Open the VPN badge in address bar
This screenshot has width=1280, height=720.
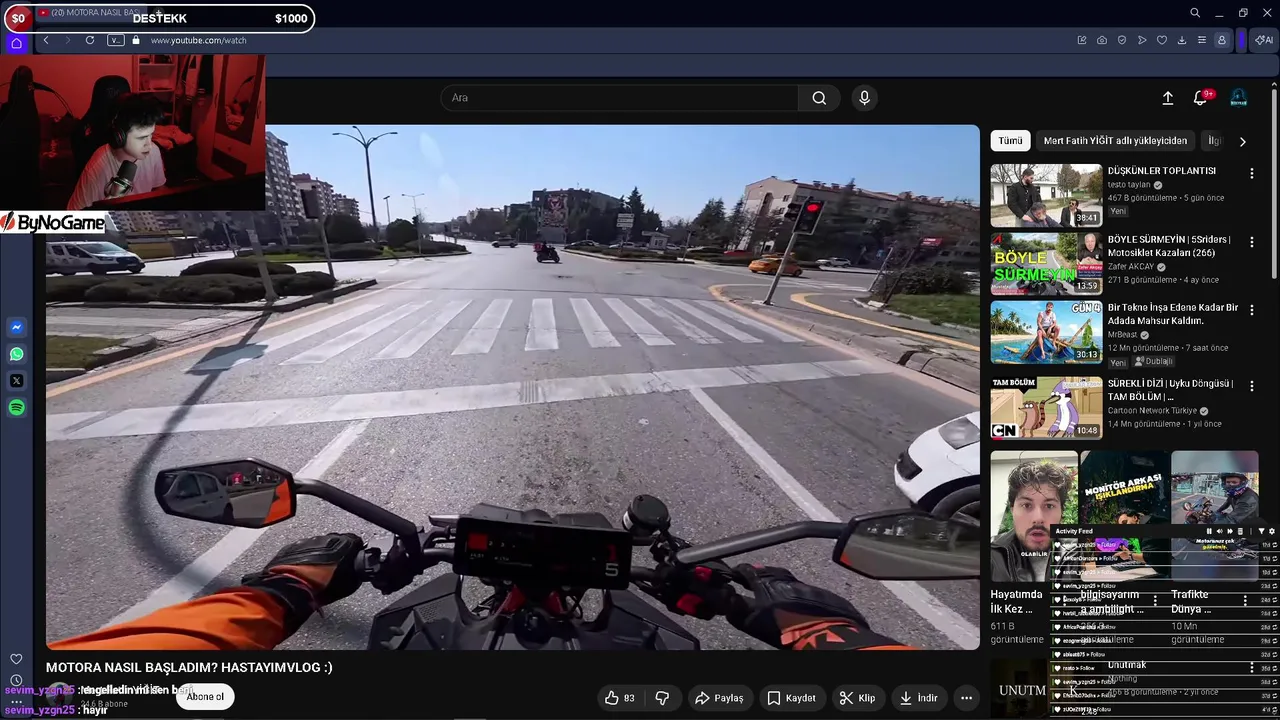click(115, 40)
